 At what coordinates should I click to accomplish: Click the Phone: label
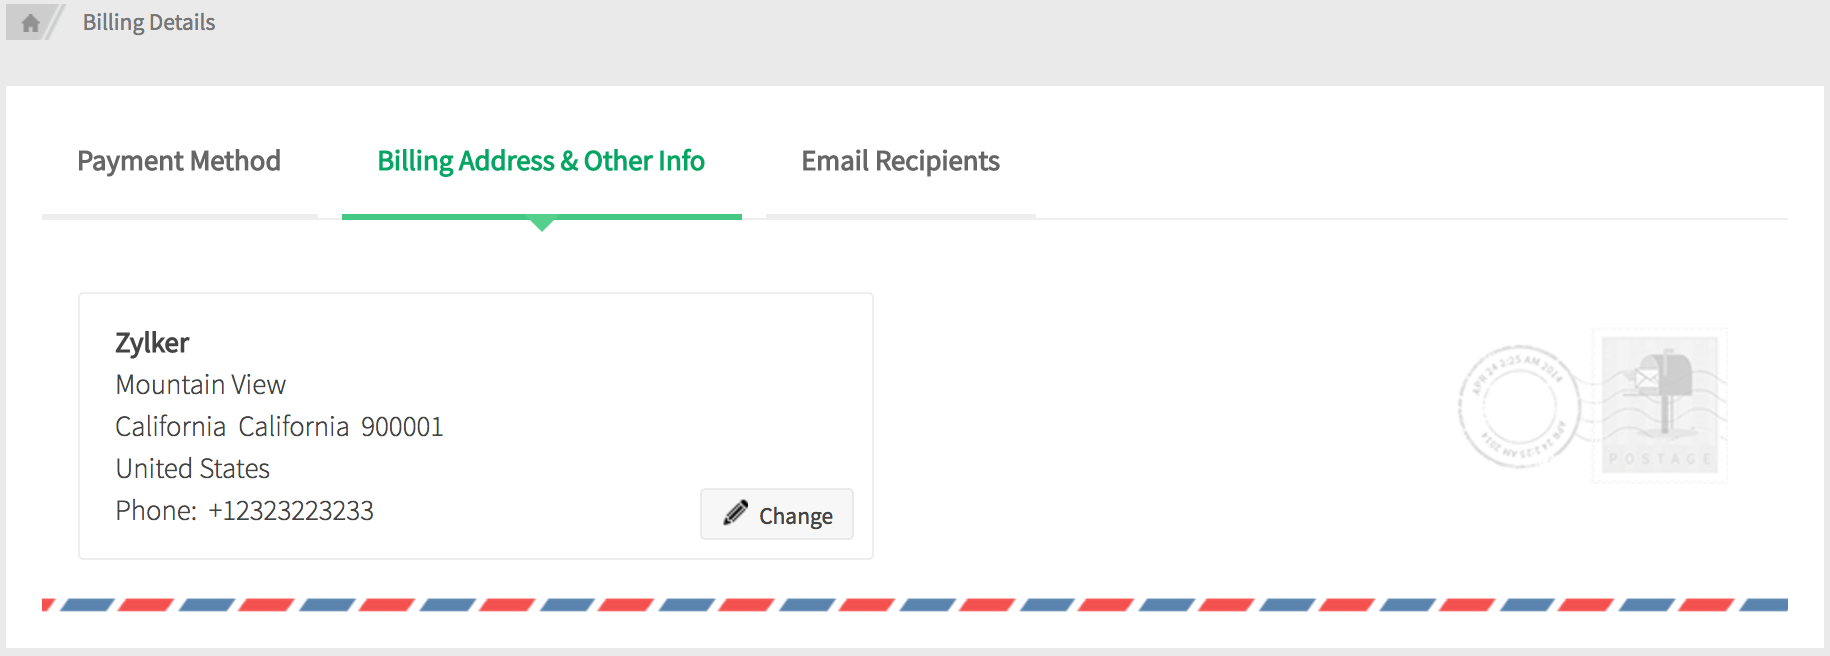click(x=156, y=511)
